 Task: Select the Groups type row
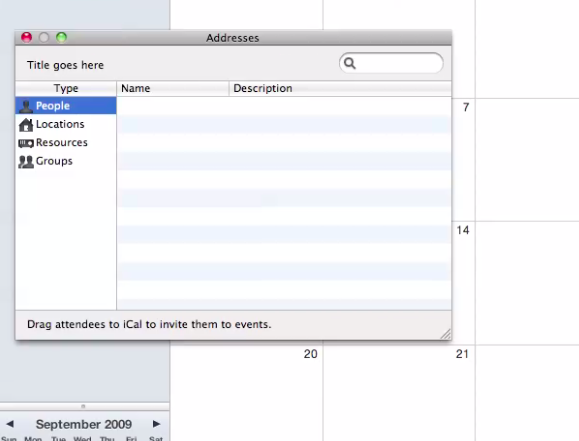(66, 161)
